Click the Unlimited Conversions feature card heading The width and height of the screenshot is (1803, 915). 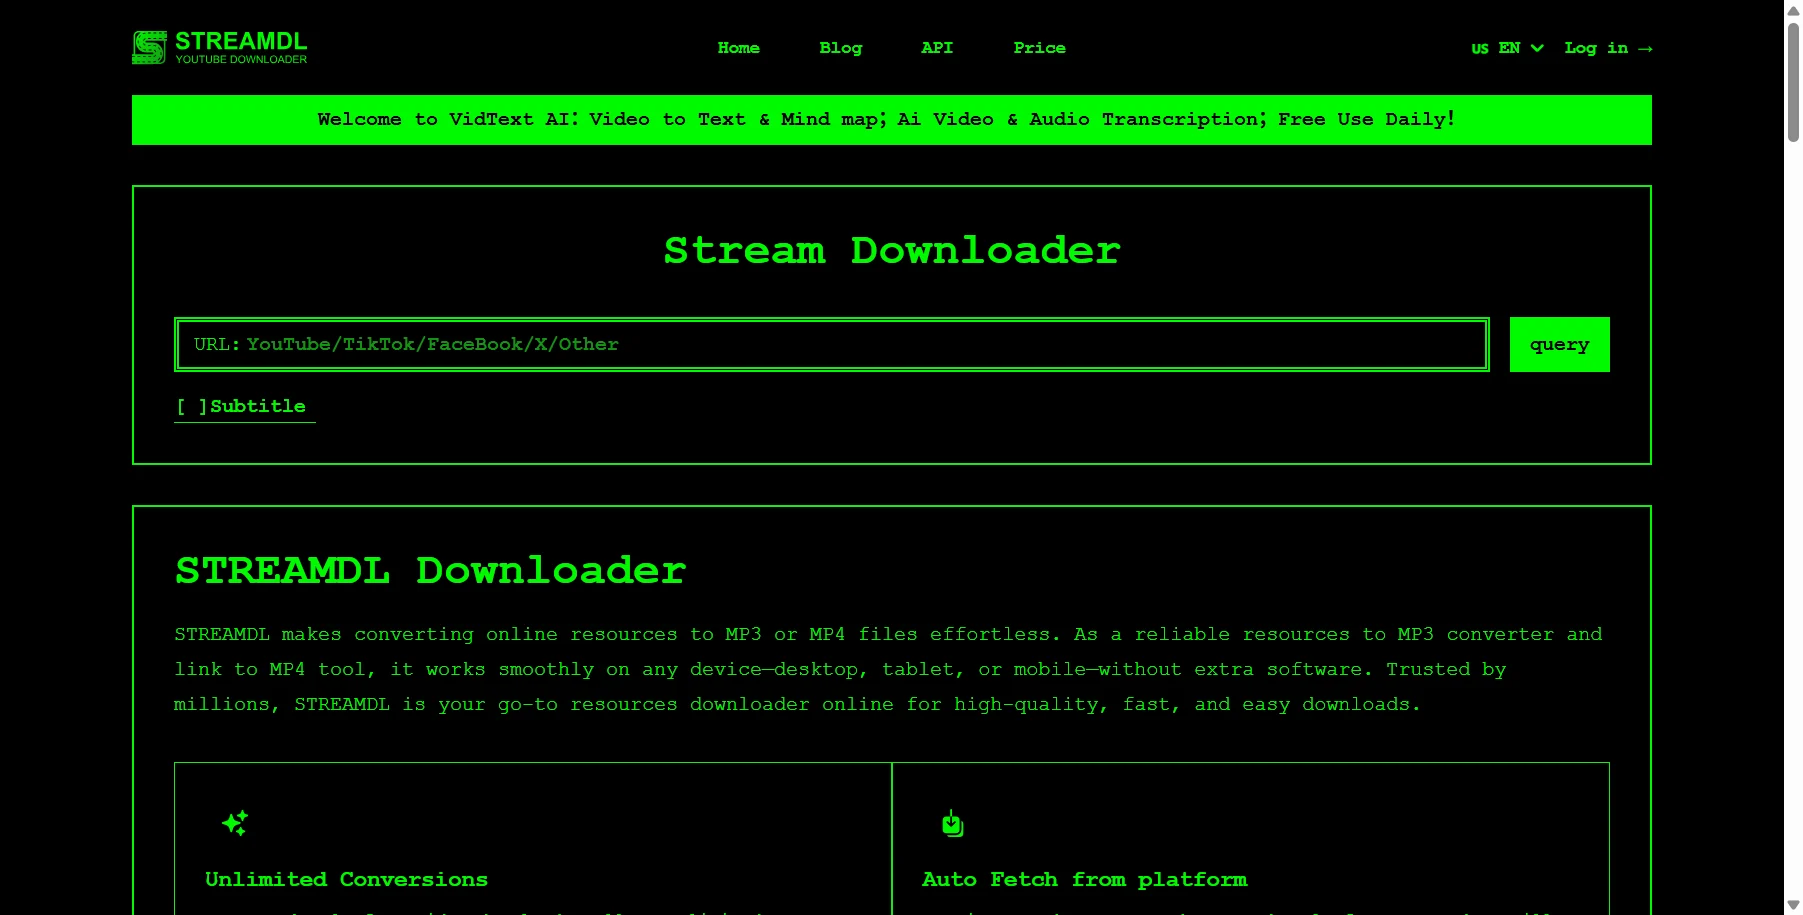click(346, 879)
